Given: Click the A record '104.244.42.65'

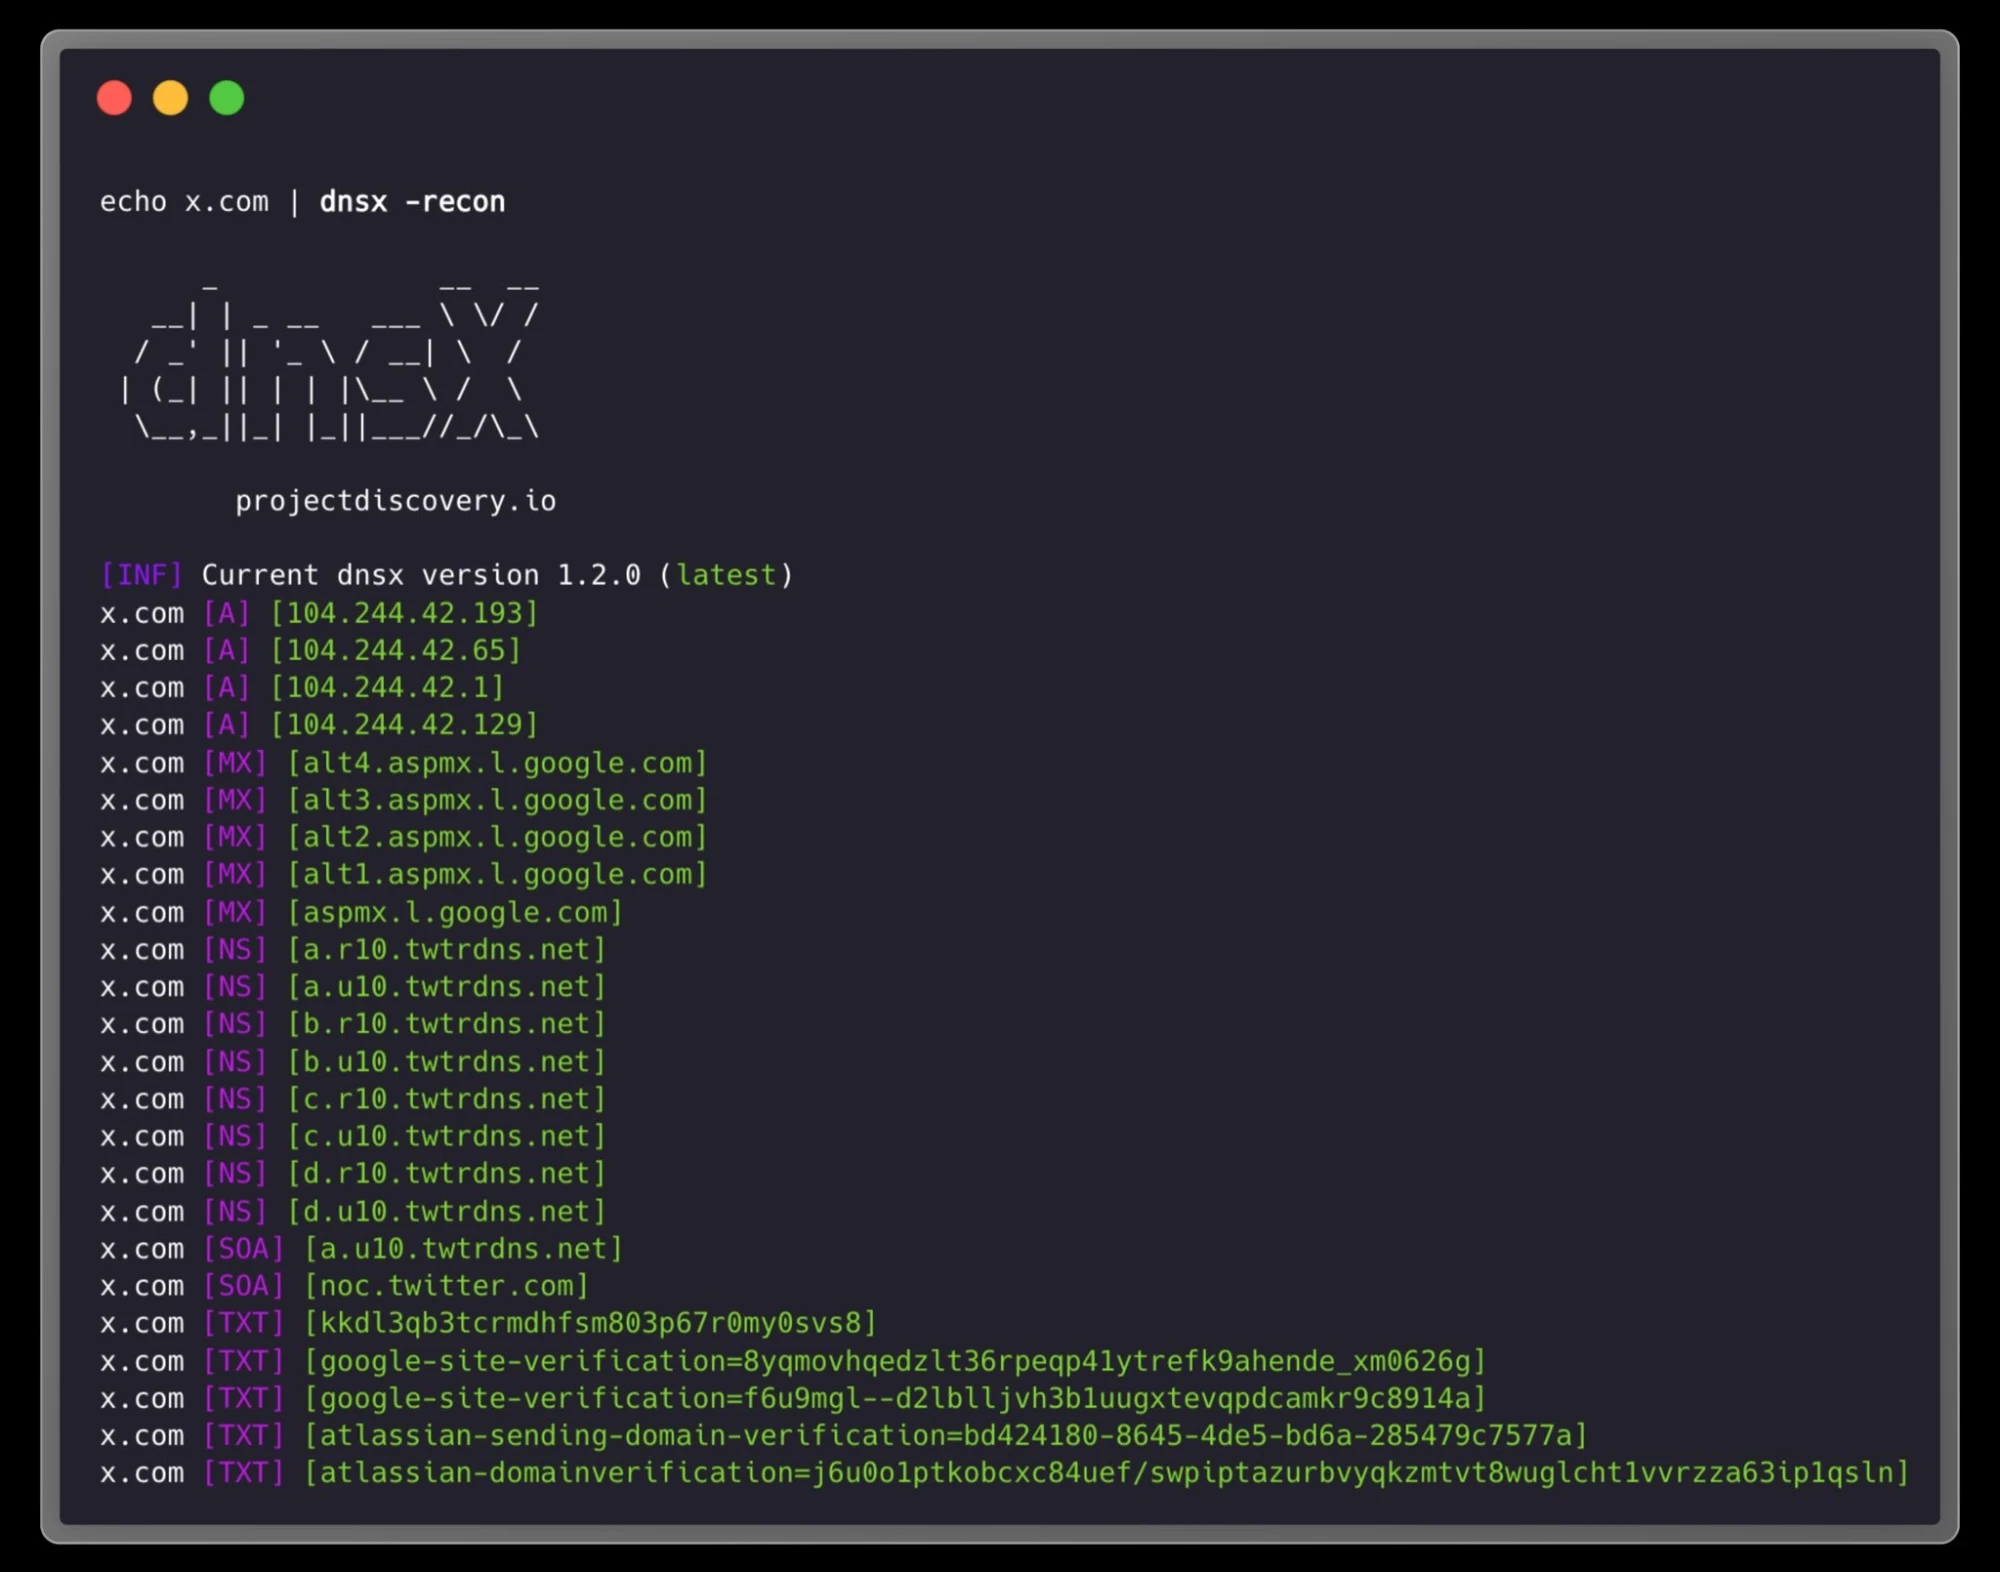Looking at the screenshot, I should 396,650.
